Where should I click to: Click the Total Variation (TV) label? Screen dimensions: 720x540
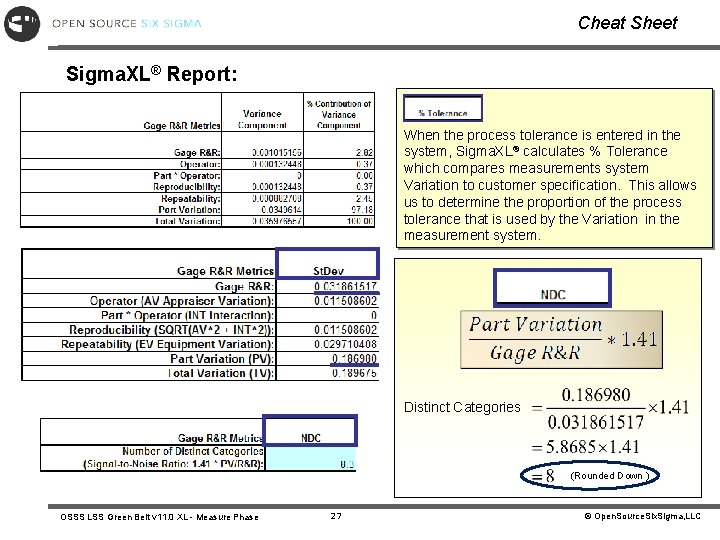point(221,373)
